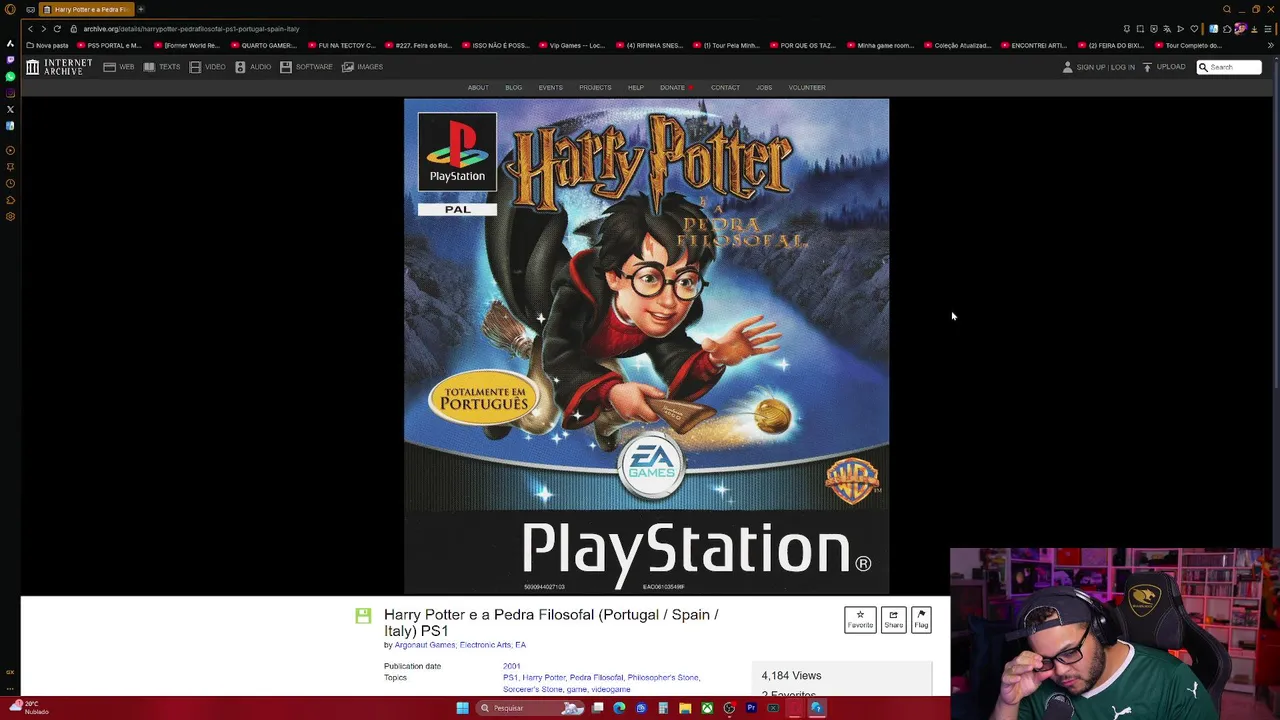Open the Philosopher's Stone topic link
Screen dimensions: 1280x720
tap(663, 678)
